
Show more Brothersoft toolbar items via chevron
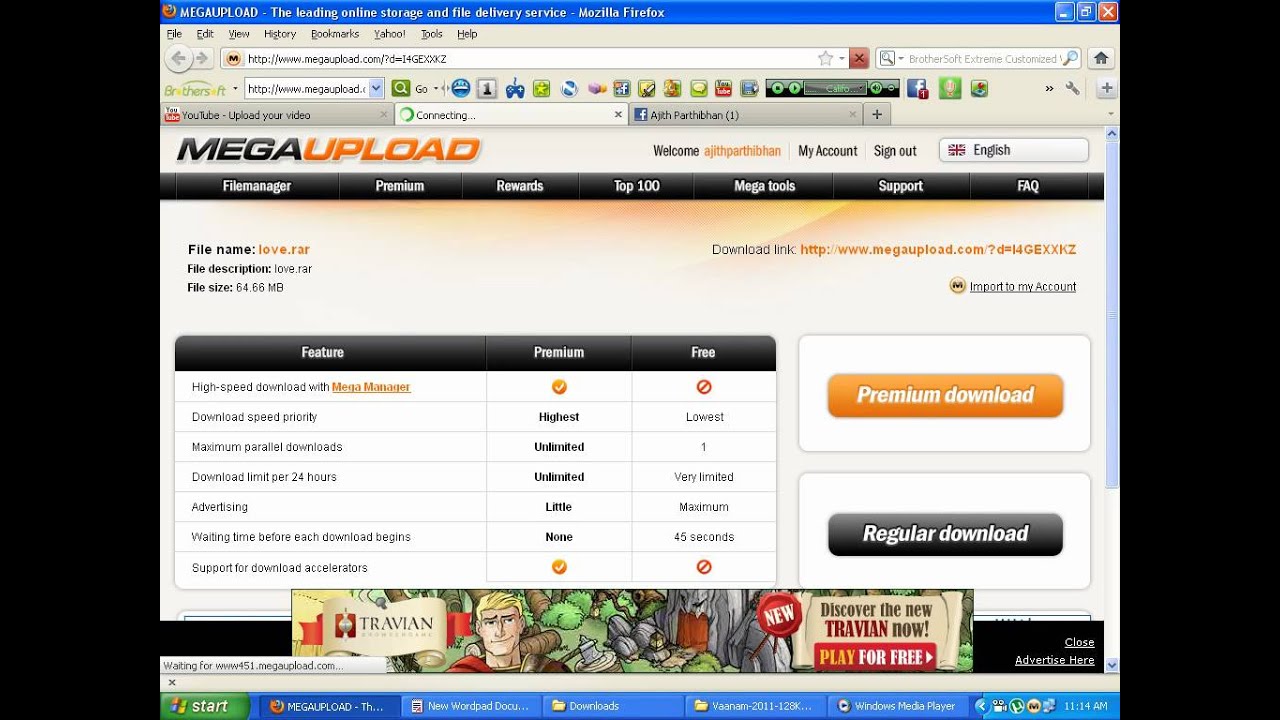pyautogui.click(x=1049, y=88)
